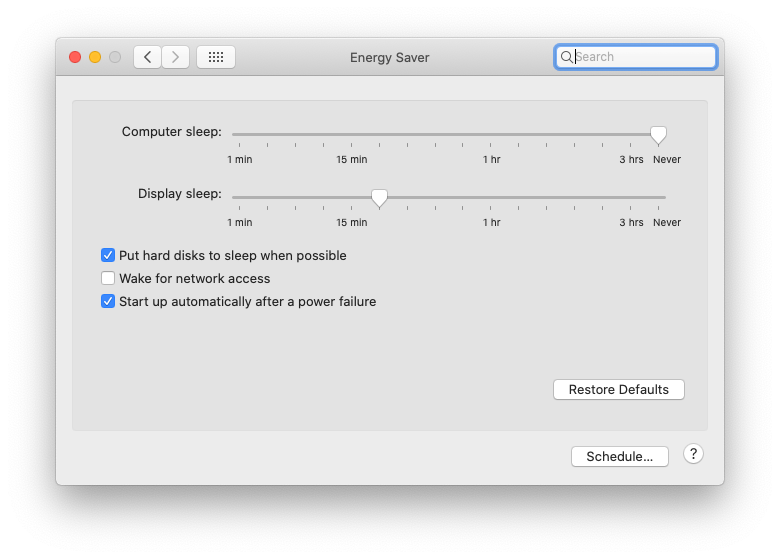Click the Display sleep slider thumb

pyautogui.click(x=379, y=197)
